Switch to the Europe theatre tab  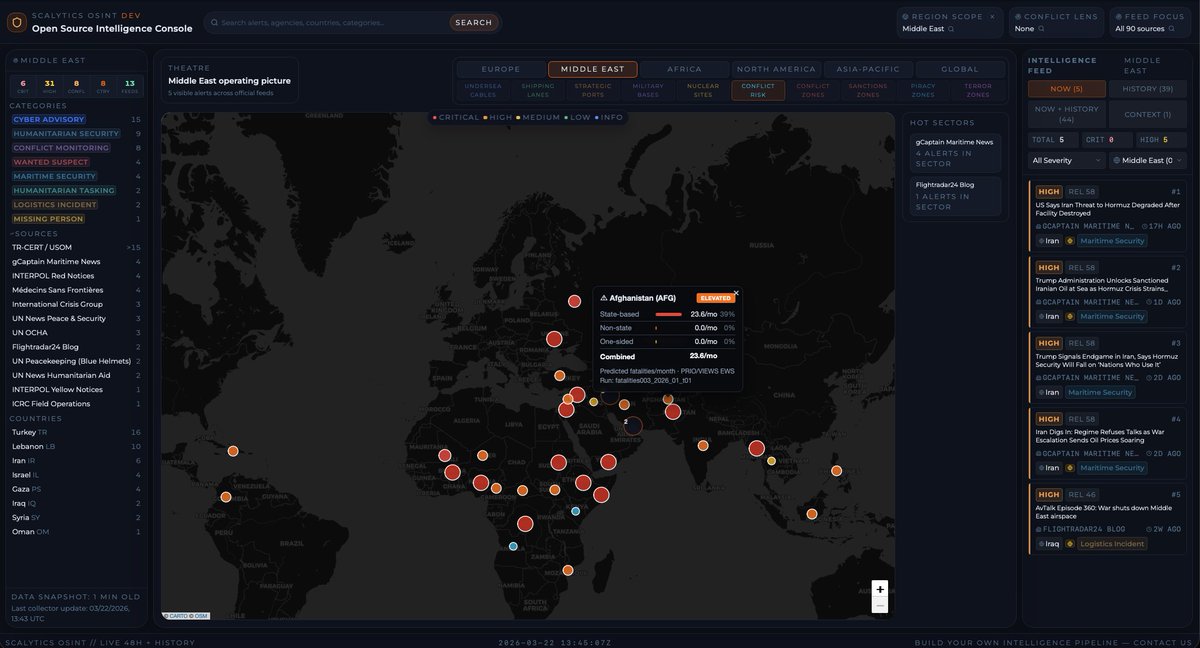[500, 69]
